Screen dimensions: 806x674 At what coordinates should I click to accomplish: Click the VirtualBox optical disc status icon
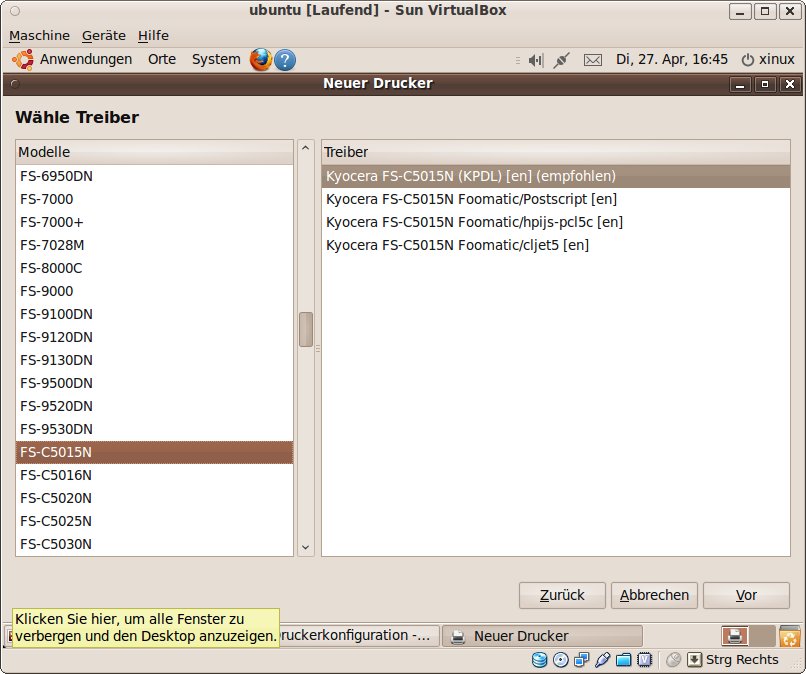[561, 660]
